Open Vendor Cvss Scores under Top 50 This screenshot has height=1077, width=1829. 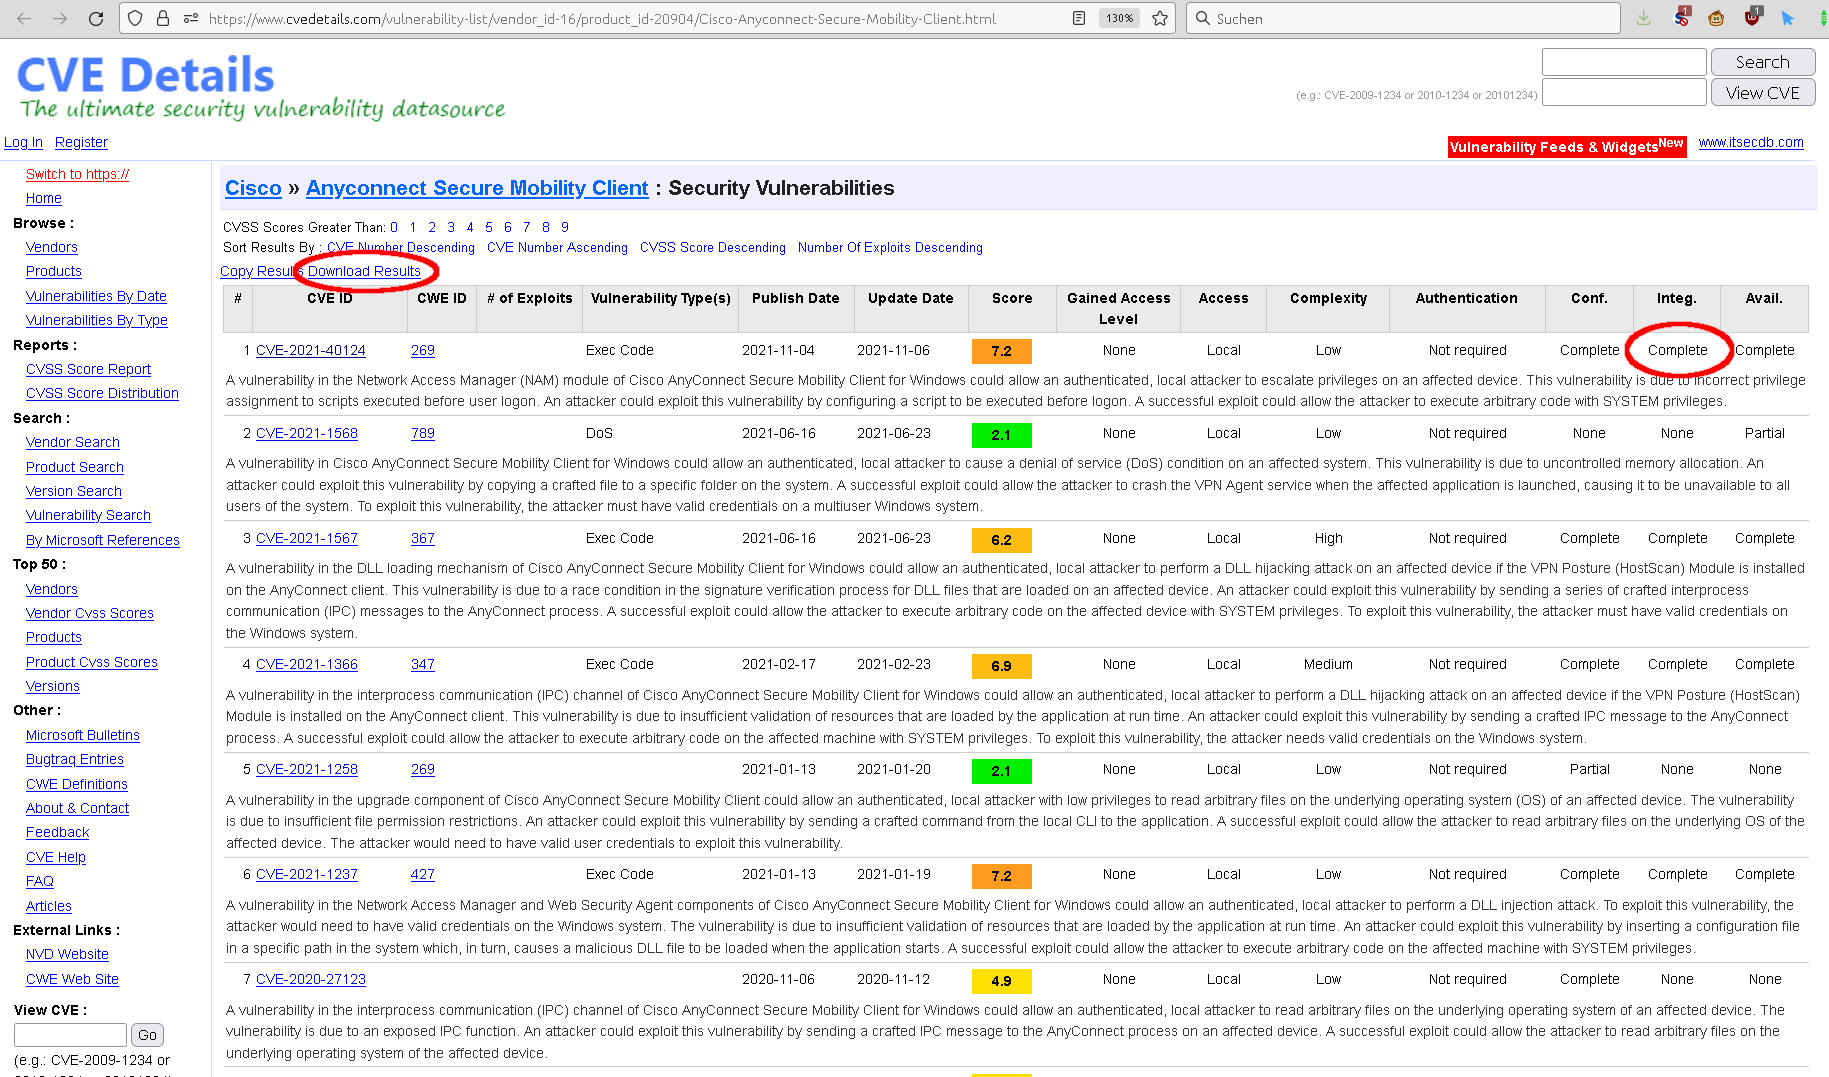point(89,613)
